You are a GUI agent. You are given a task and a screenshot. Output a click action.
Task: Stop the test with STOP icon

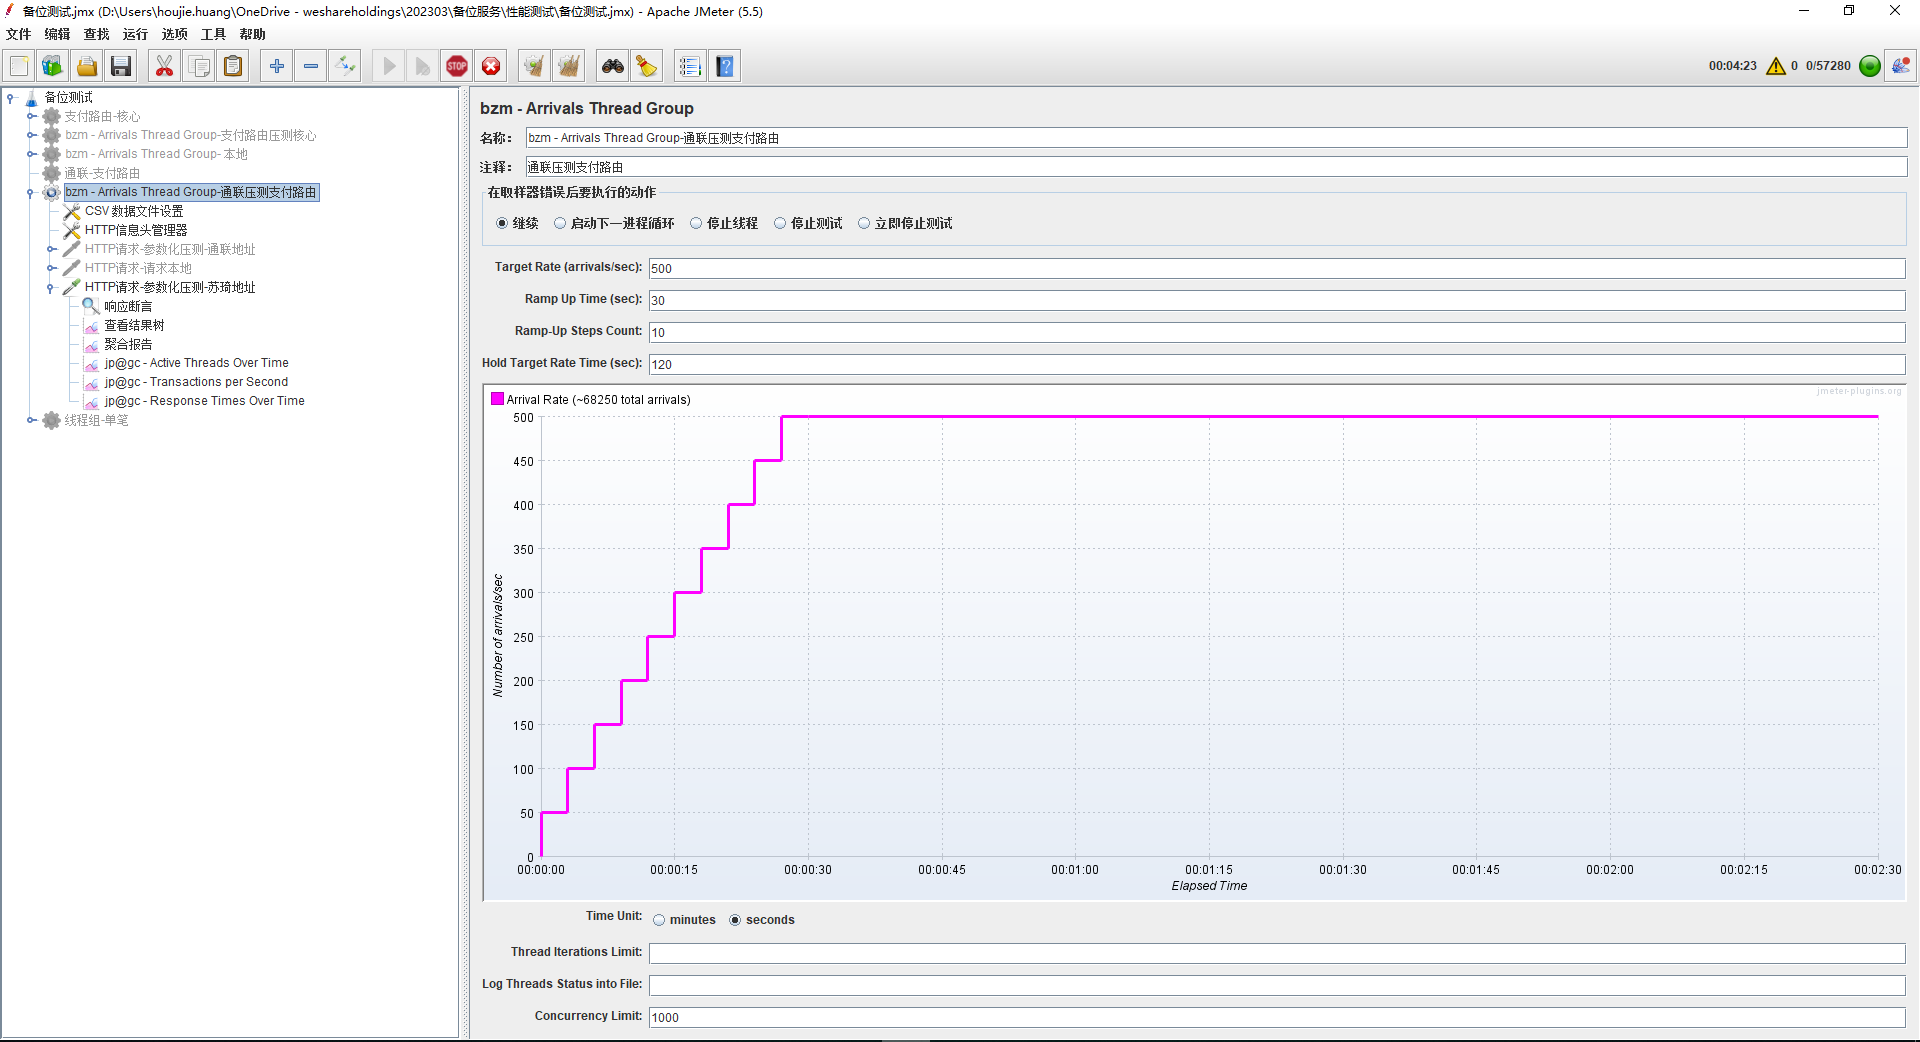click(457, 66)
